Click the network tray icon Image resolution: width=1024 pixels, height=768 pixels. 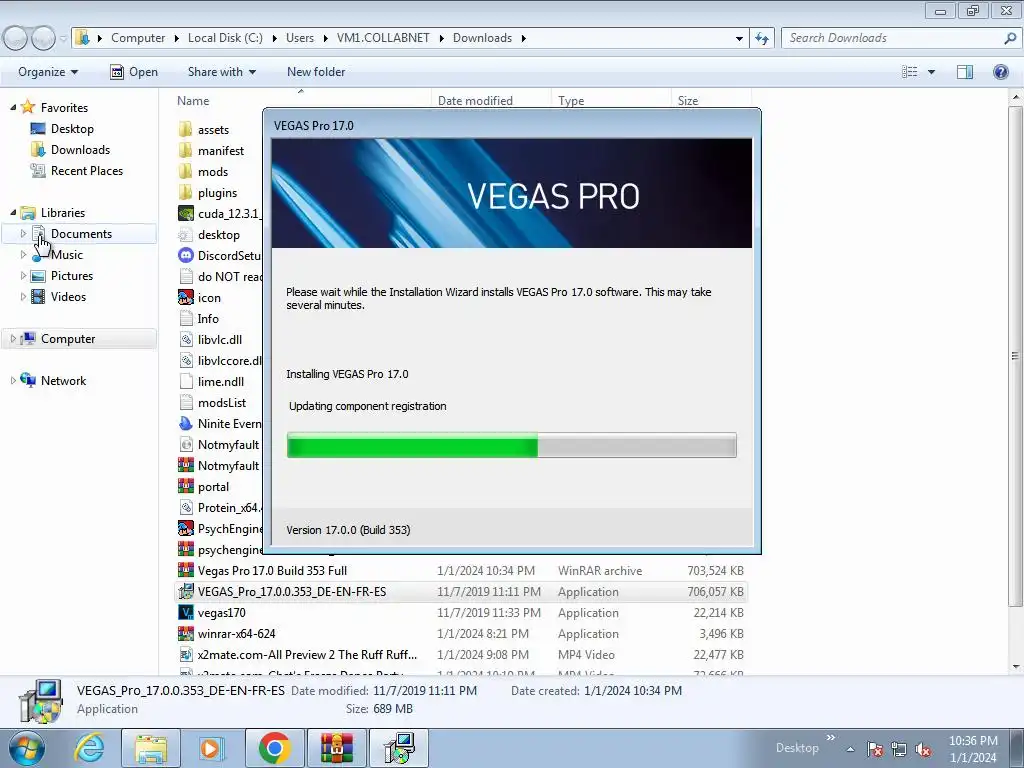pyautogui.click(x=899, y=750)
